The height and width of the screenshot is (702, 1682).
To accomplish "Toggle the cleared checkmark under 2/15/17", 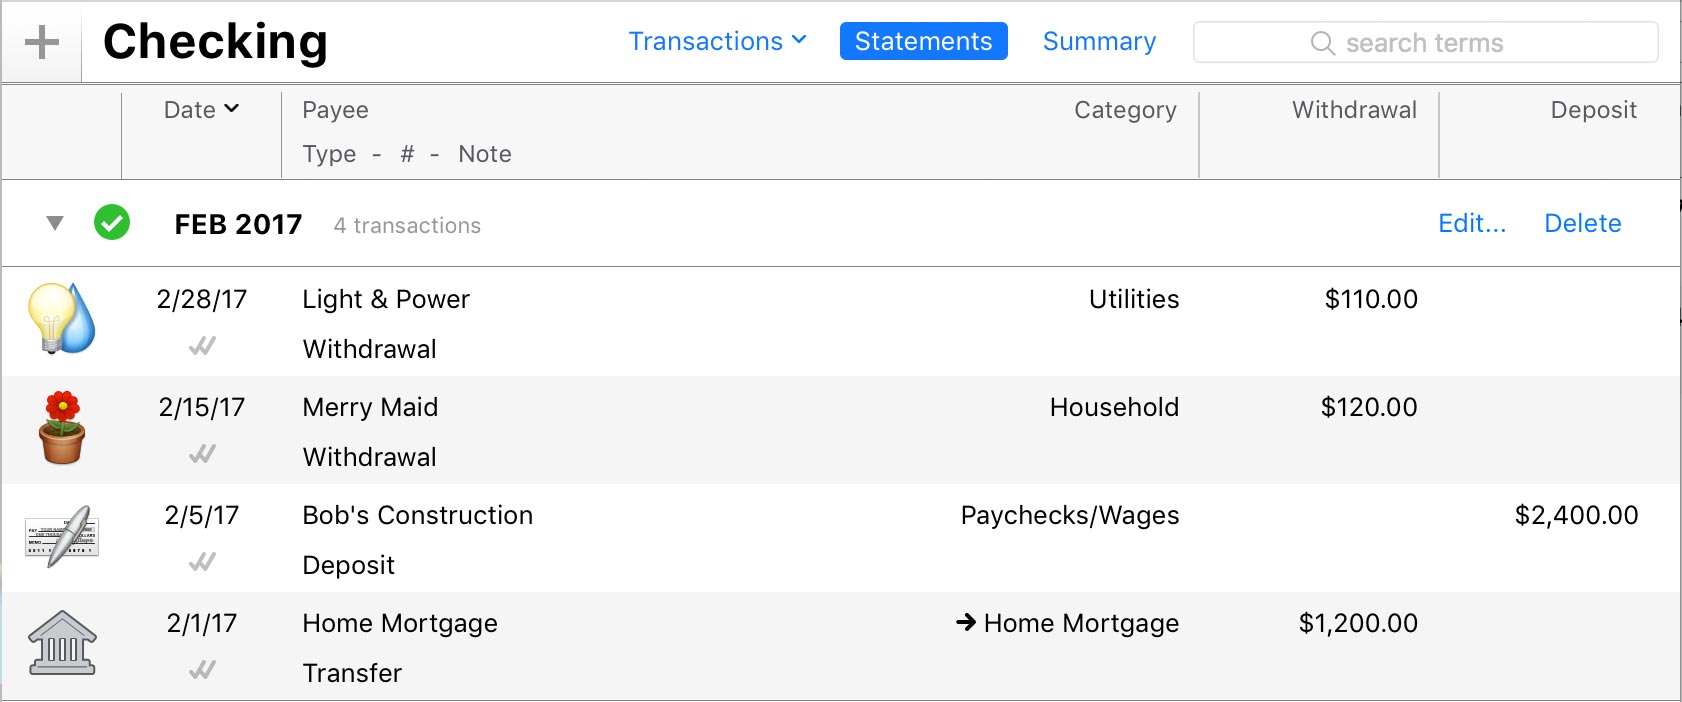I will pyautogui.click(x=202, y=454).
